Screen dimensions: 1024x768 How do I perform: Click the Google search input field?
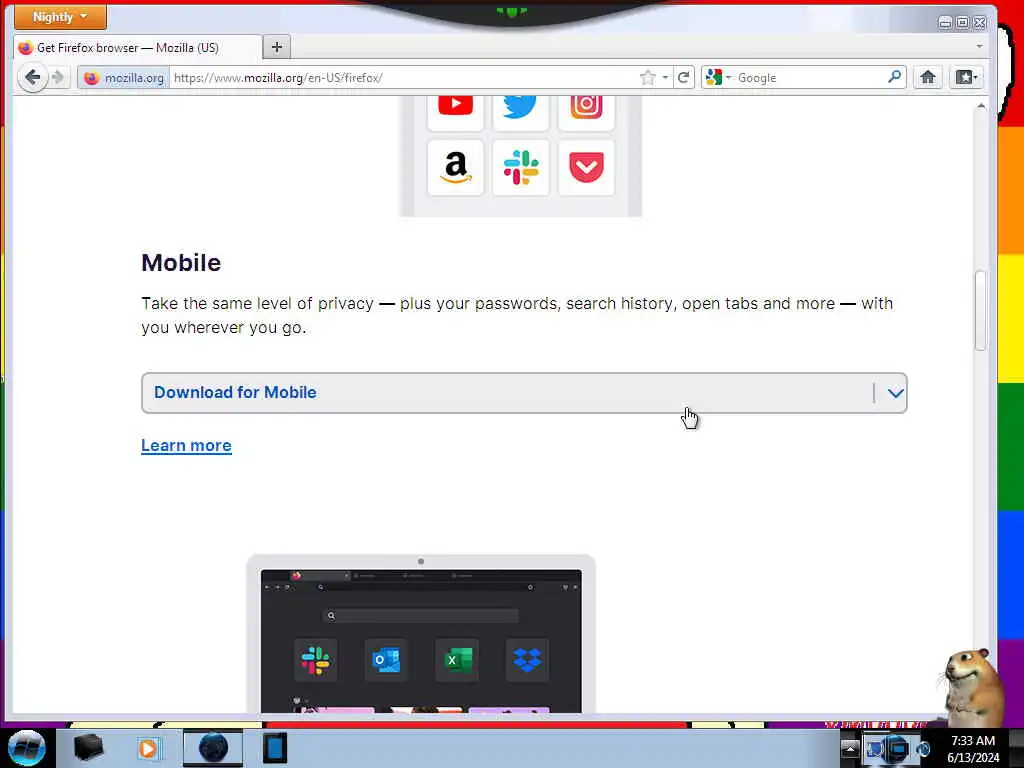(810, 78)
